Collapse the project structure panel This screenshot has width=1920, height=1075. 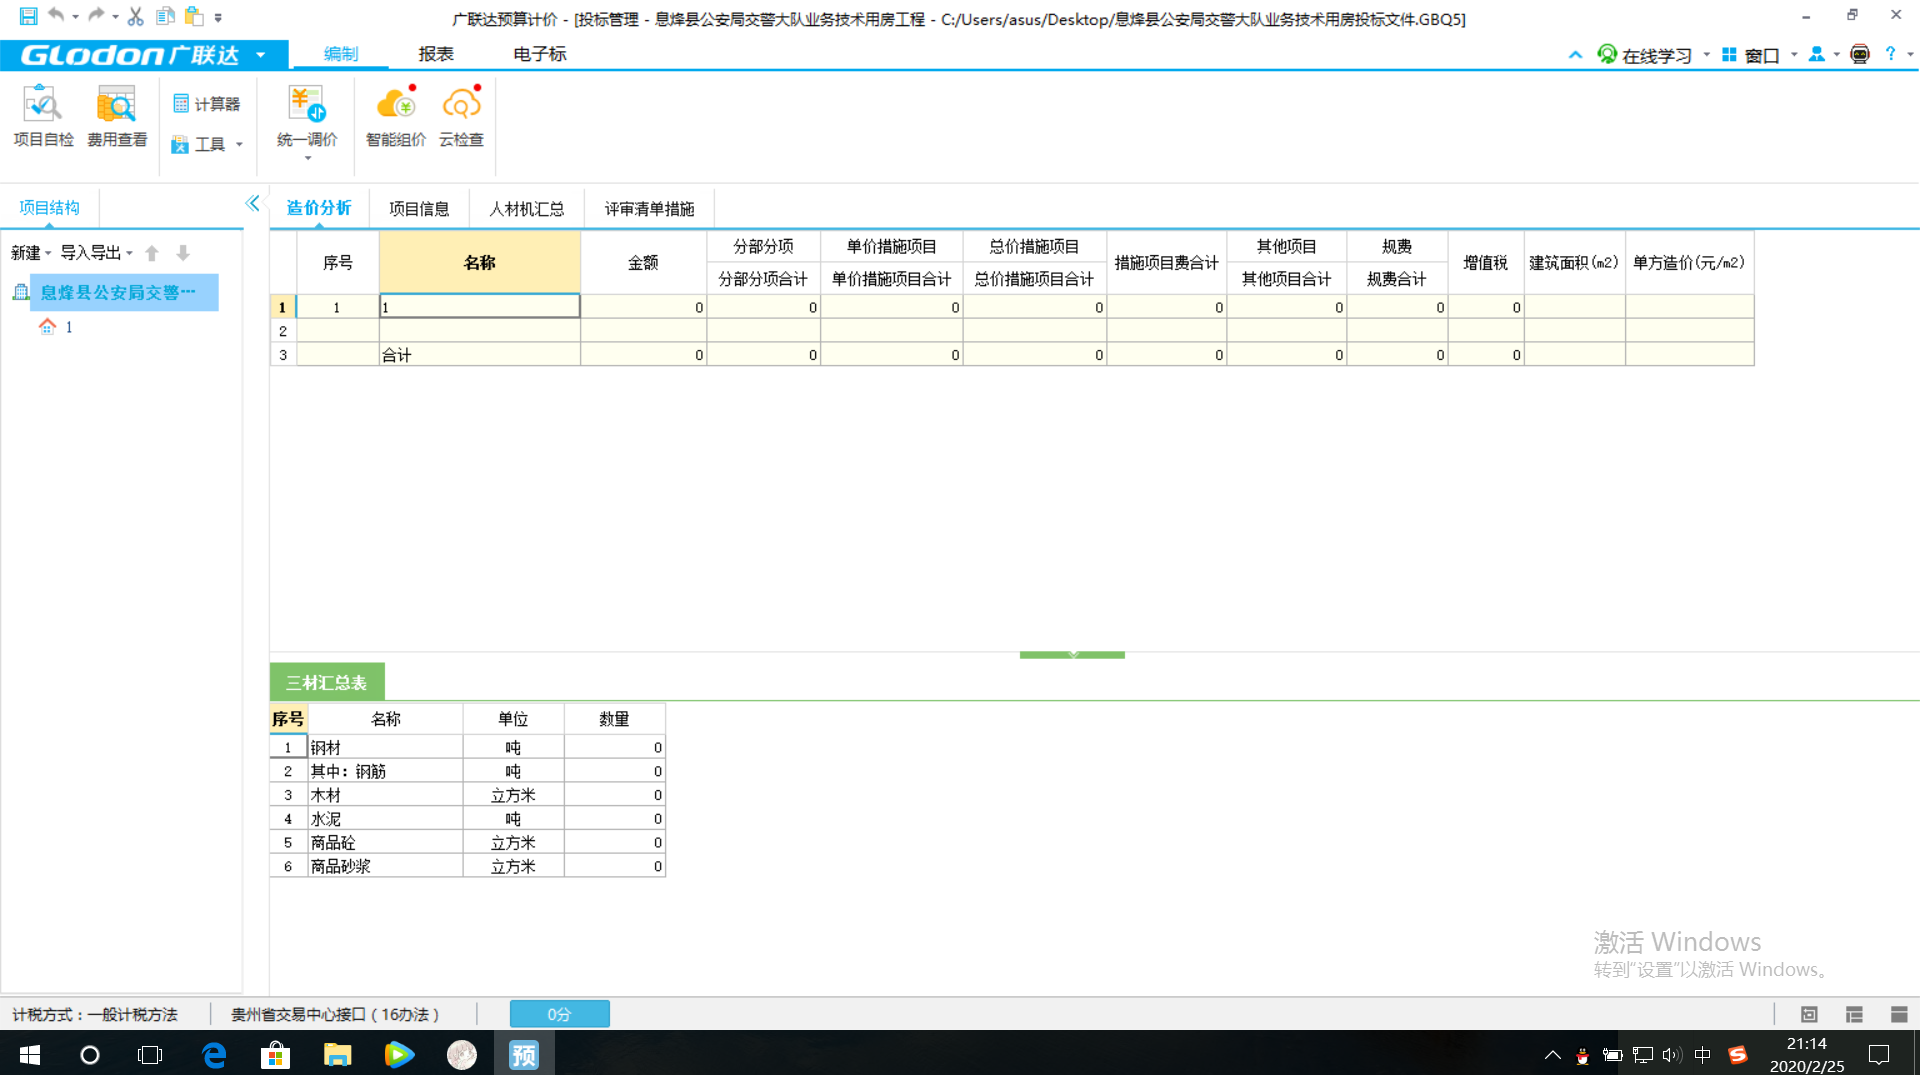(253, 203)
